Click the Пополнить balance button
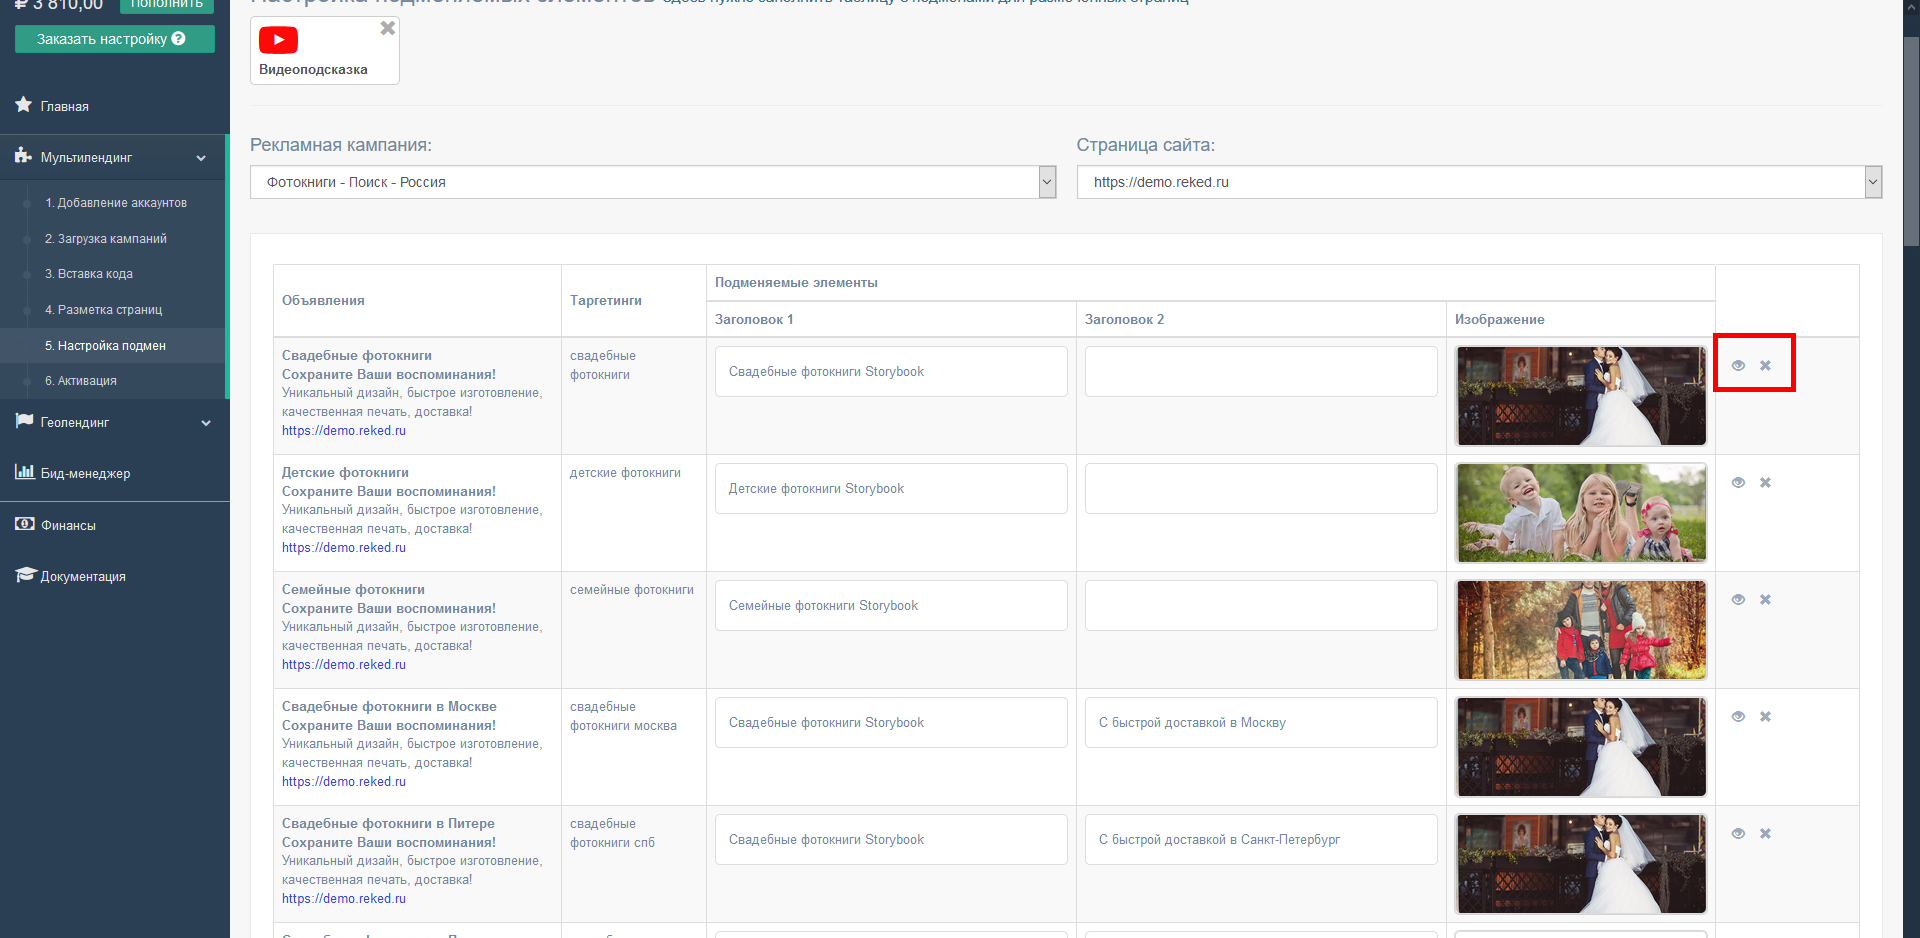The width and height of the screenshot is (1920, 938). (x=167, y=5)
